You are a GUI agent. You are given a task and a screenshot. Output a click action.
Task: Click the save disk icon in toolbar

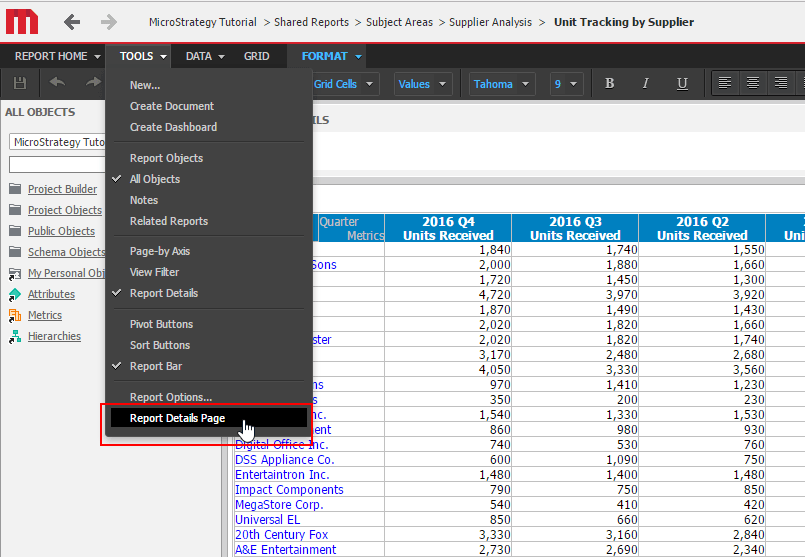tap(20, 84)
